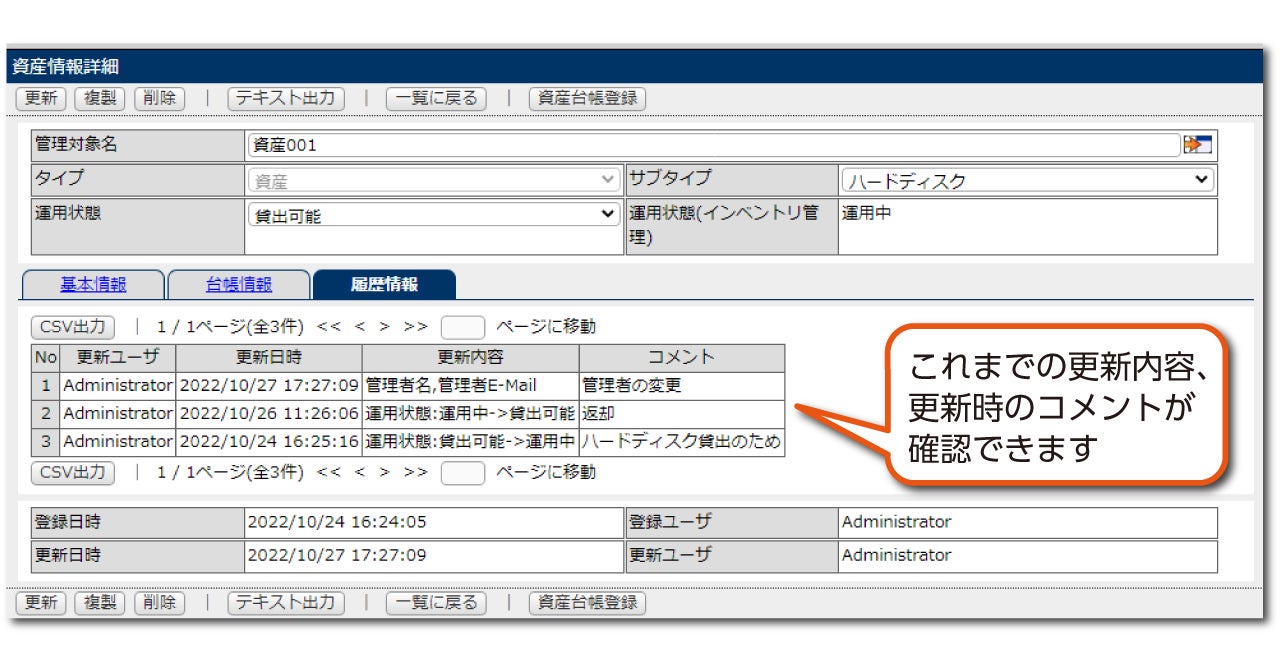
Task: Click the lower page number input box
Action: 463,472
